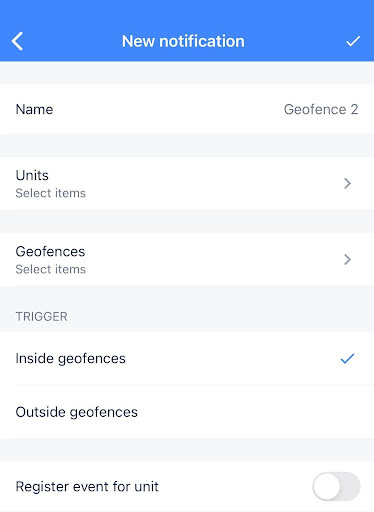374x512 pixels.
Task: Tap the New notification title
Action: pyautogui.click(x=183, y=41)
